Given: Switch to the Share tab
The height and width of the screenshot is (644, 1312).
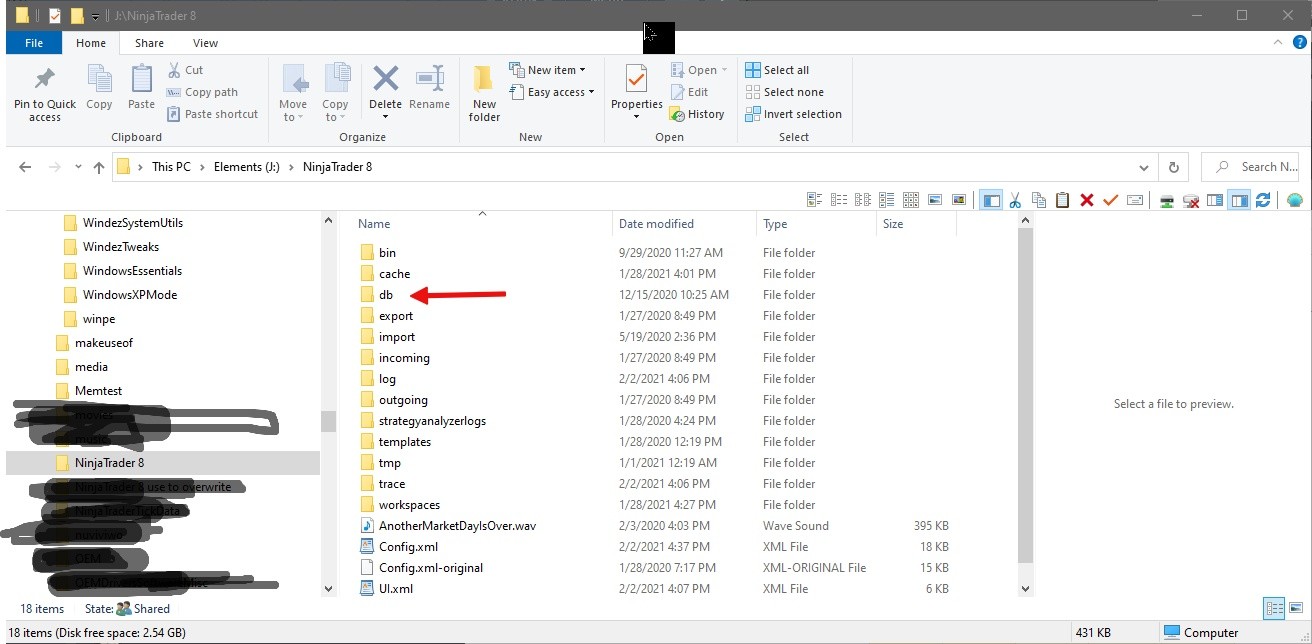Looking at the screenshot, I should point(149,43).
